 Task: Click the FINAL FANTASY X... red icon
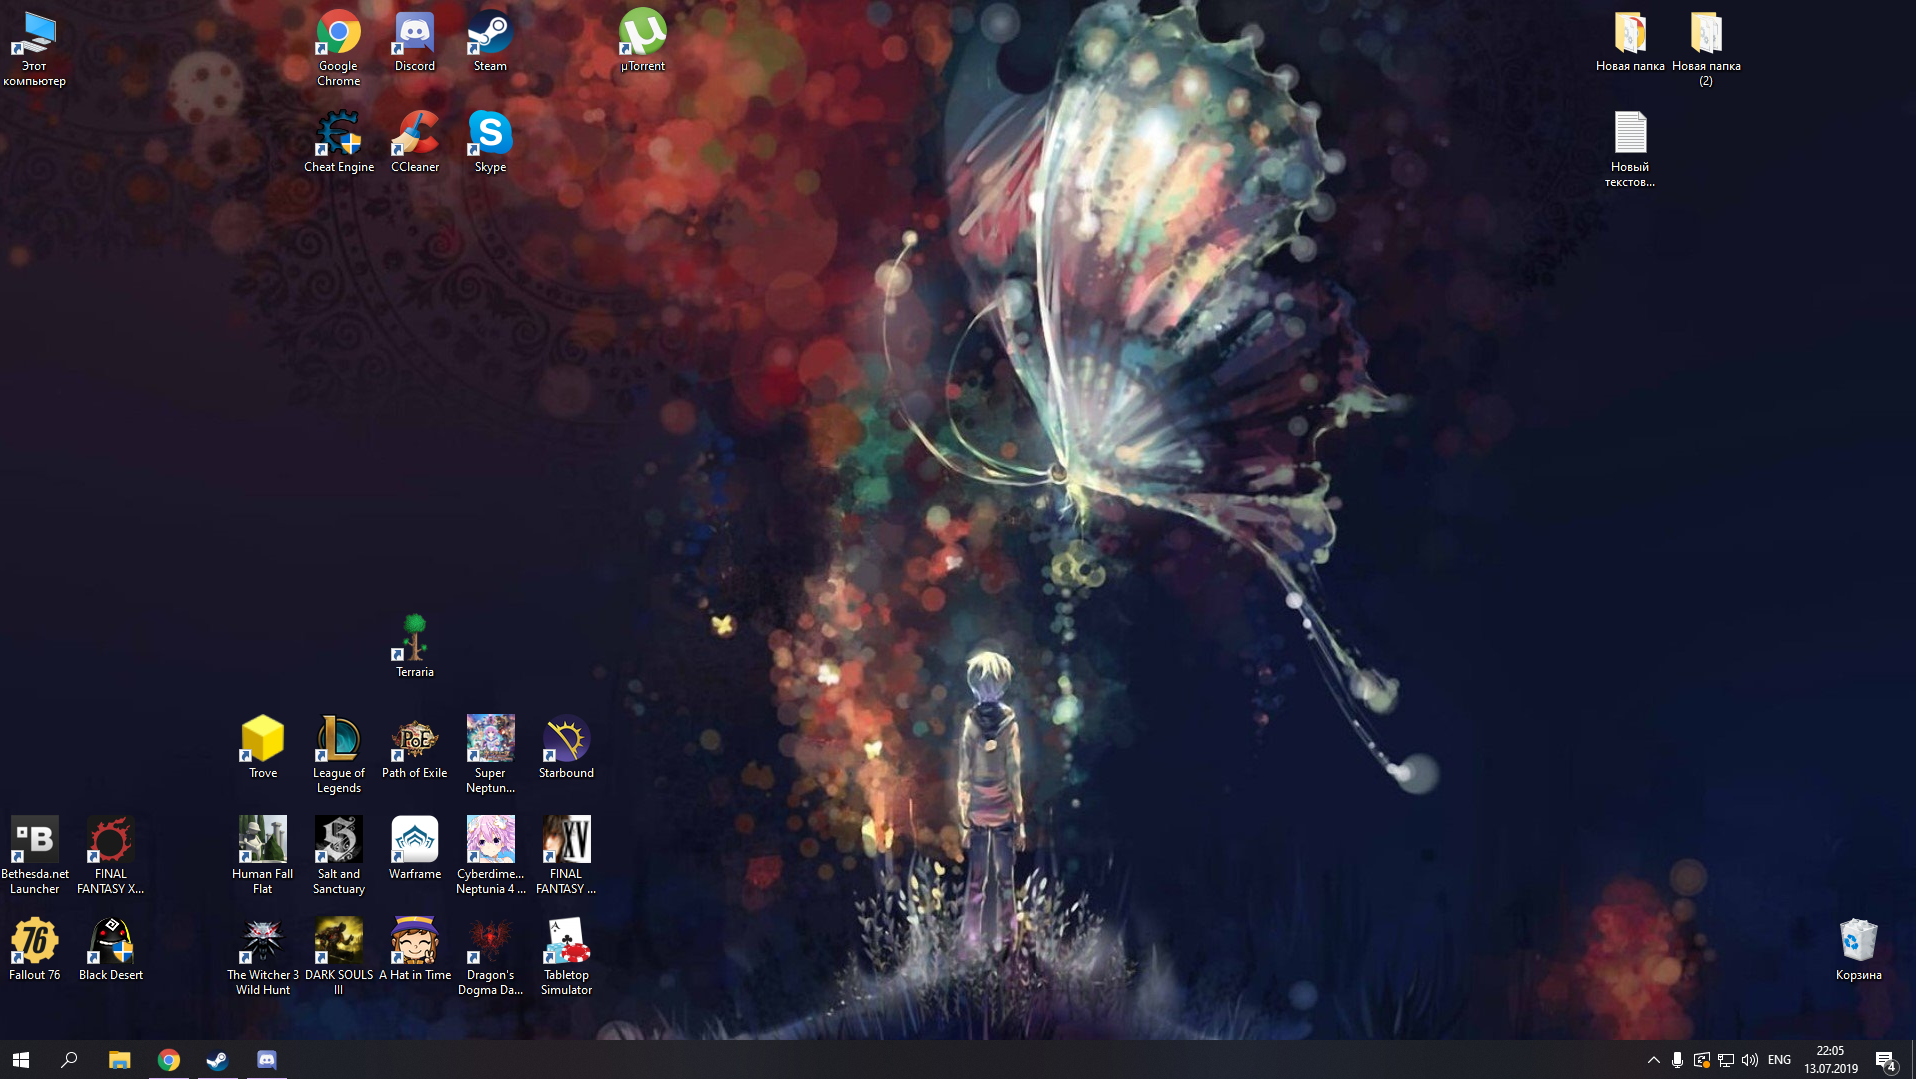click(x=110, y=856)
